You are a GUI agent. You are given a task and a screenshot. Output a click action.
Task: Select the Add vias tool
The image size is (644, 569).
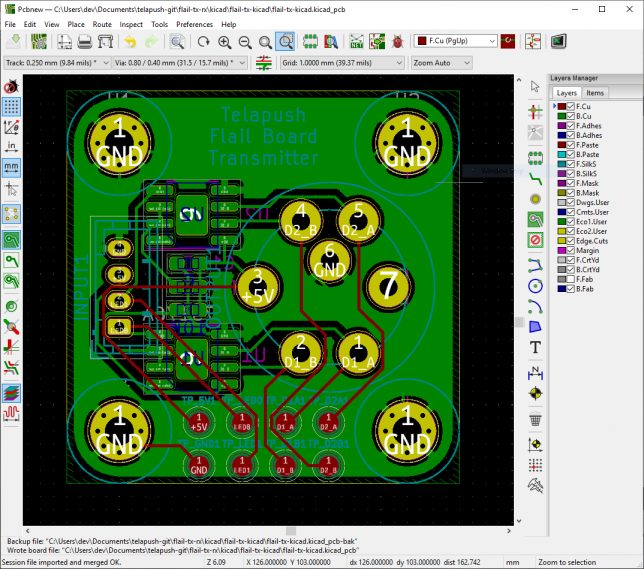click(x=535, y=200)
